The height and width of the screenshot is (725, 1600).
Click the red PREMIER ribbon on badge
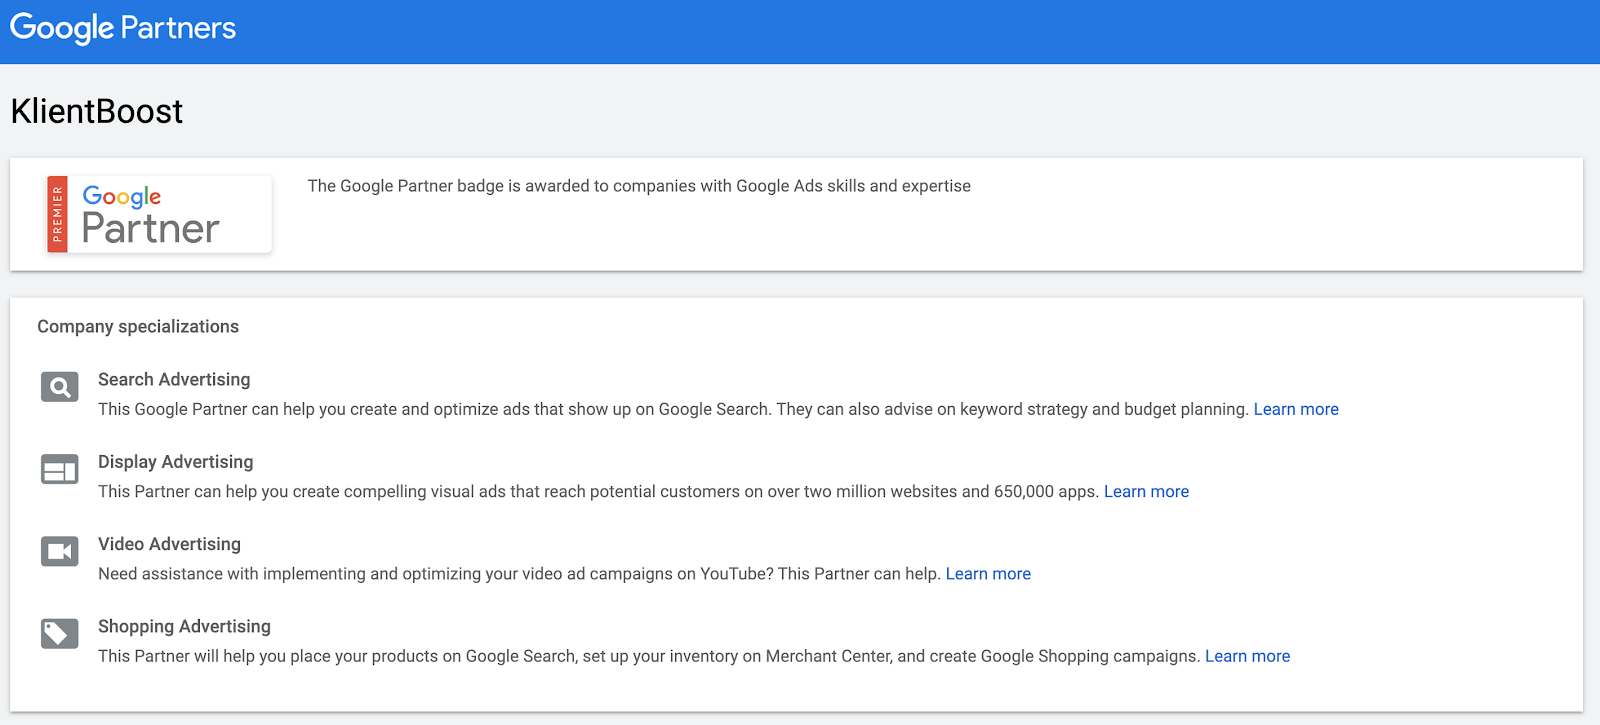57,214
